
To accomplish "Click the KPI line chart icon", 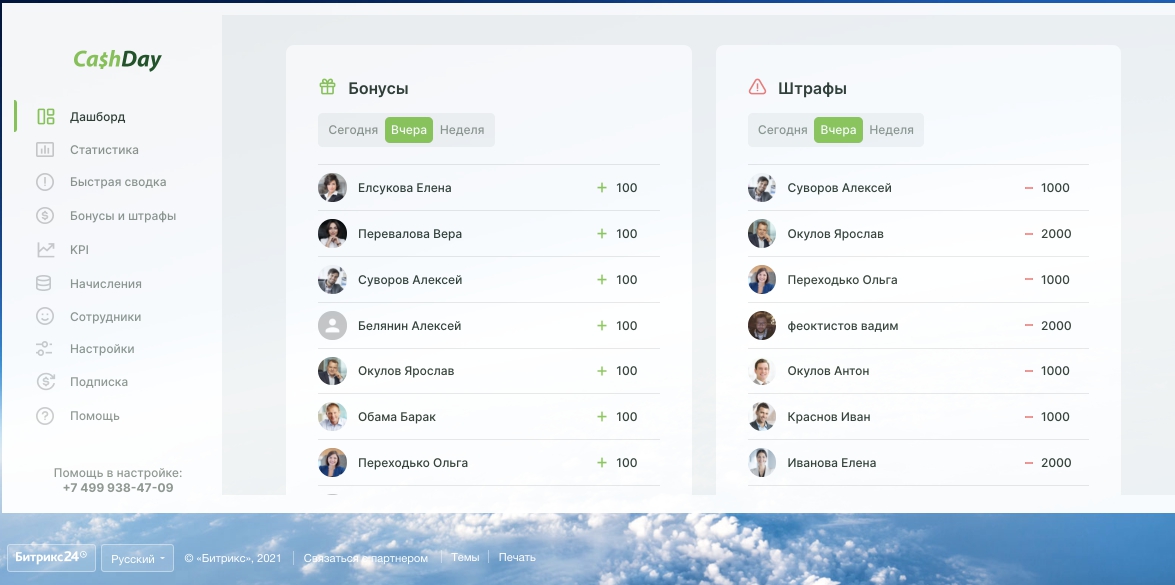I will 45,249.
